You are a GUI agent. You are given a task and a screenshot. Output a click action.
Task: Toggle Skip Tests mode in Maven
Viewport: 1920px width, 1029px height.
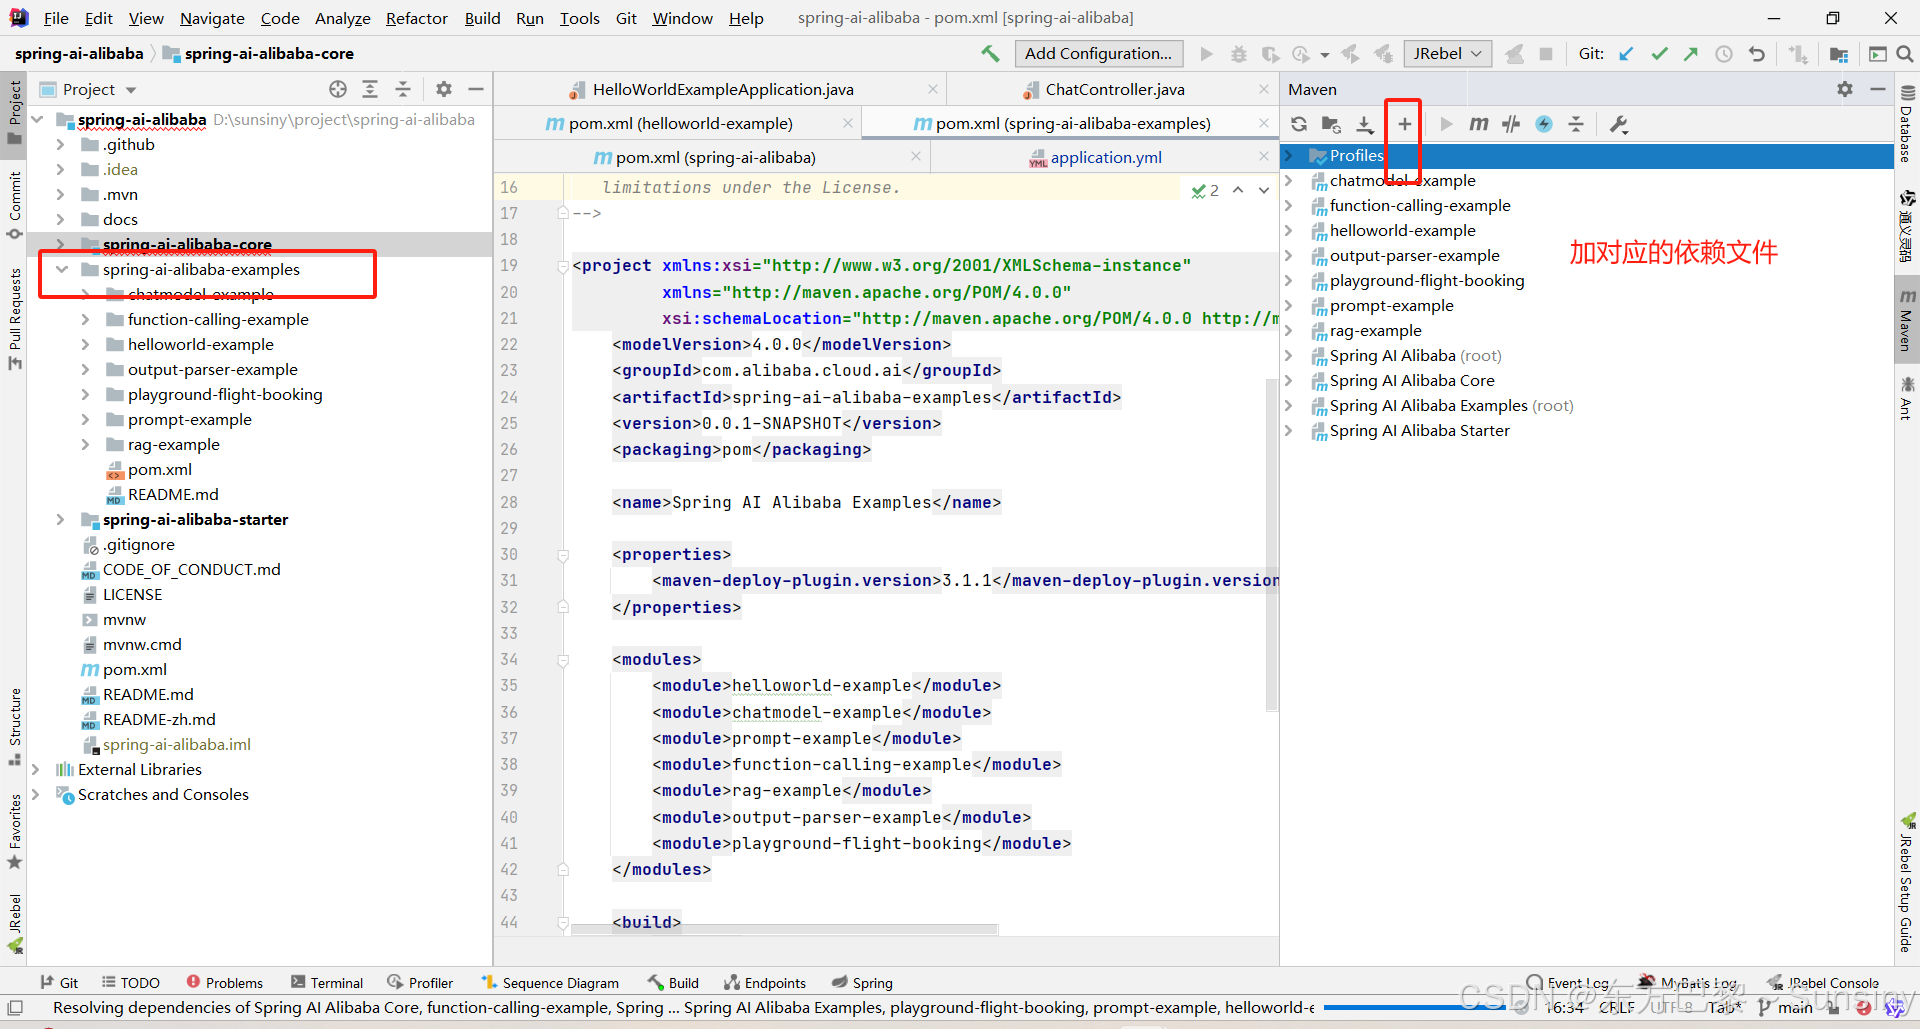pyautogui.click(x=1544, y=124)
